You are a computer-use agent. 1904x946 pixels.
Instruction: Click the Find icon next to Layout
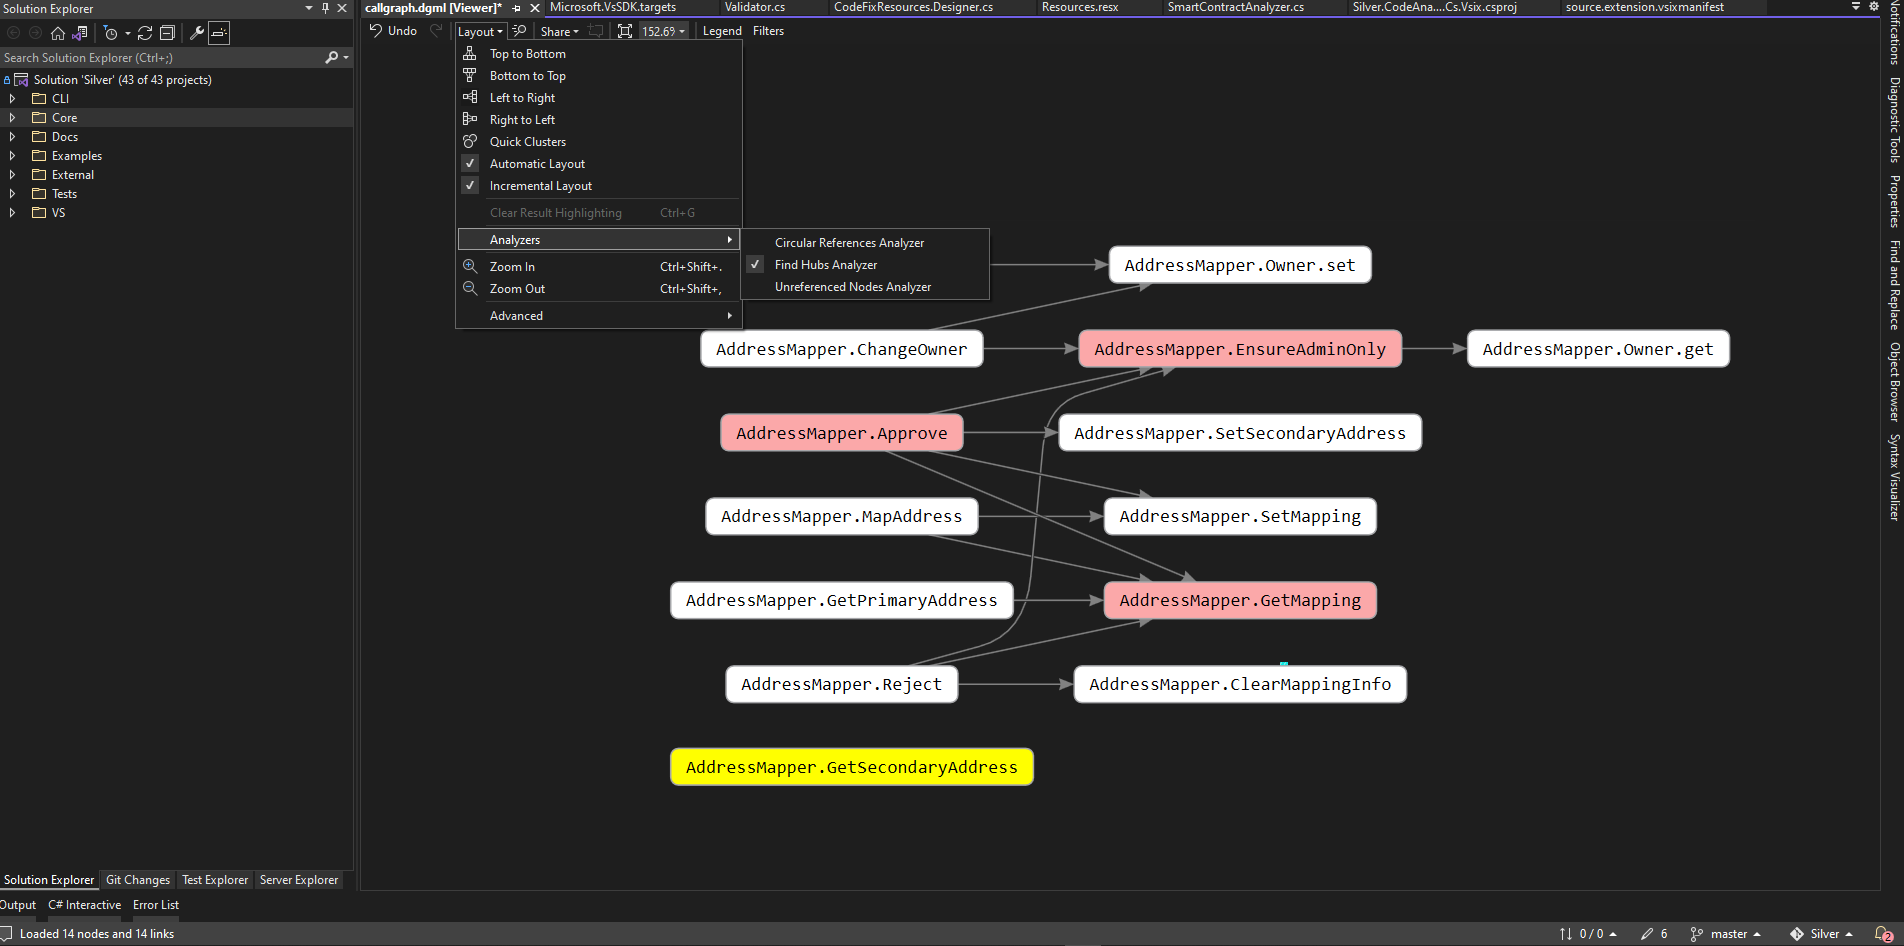[520, 31]
